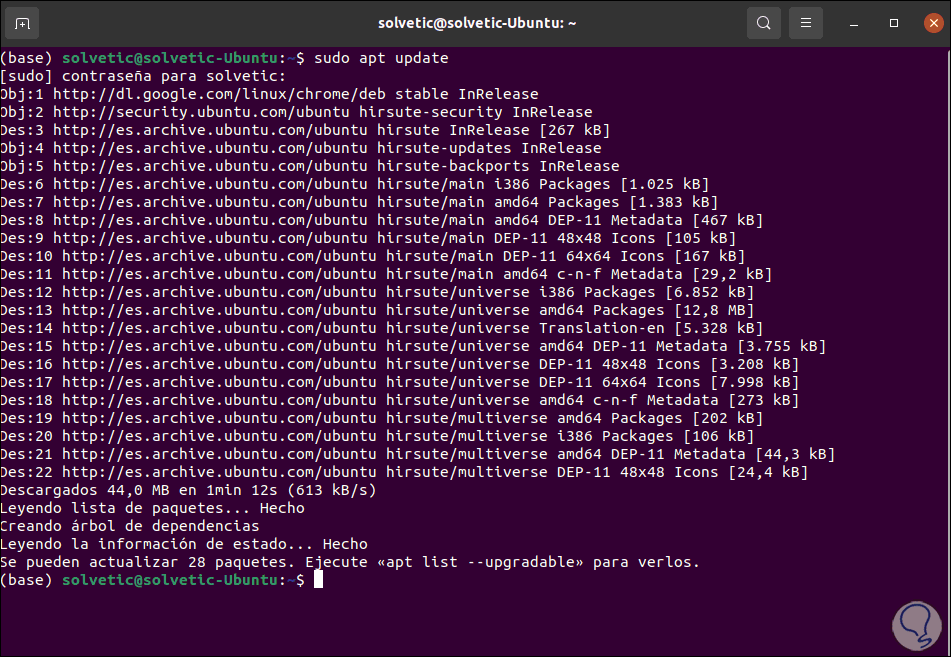The width and height of the screenshot is (951, 657).
Task: Click the 'sudo apt update' command text
Action: click(x=381, y=58)
